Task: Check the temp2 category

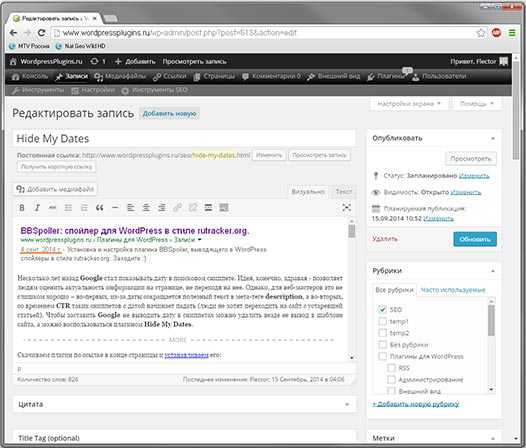Action: tap(382, 333)
